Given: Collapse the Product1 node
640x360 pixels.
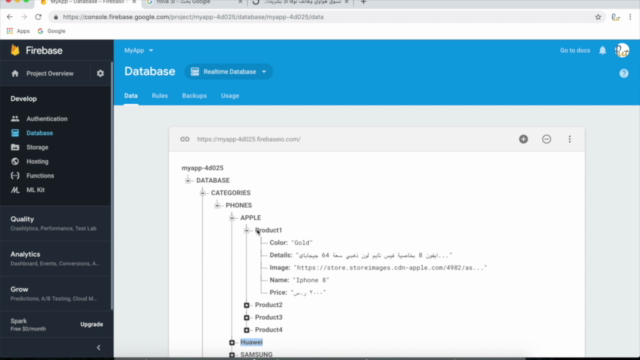Looking at the screenshot, I should point(247,230).
